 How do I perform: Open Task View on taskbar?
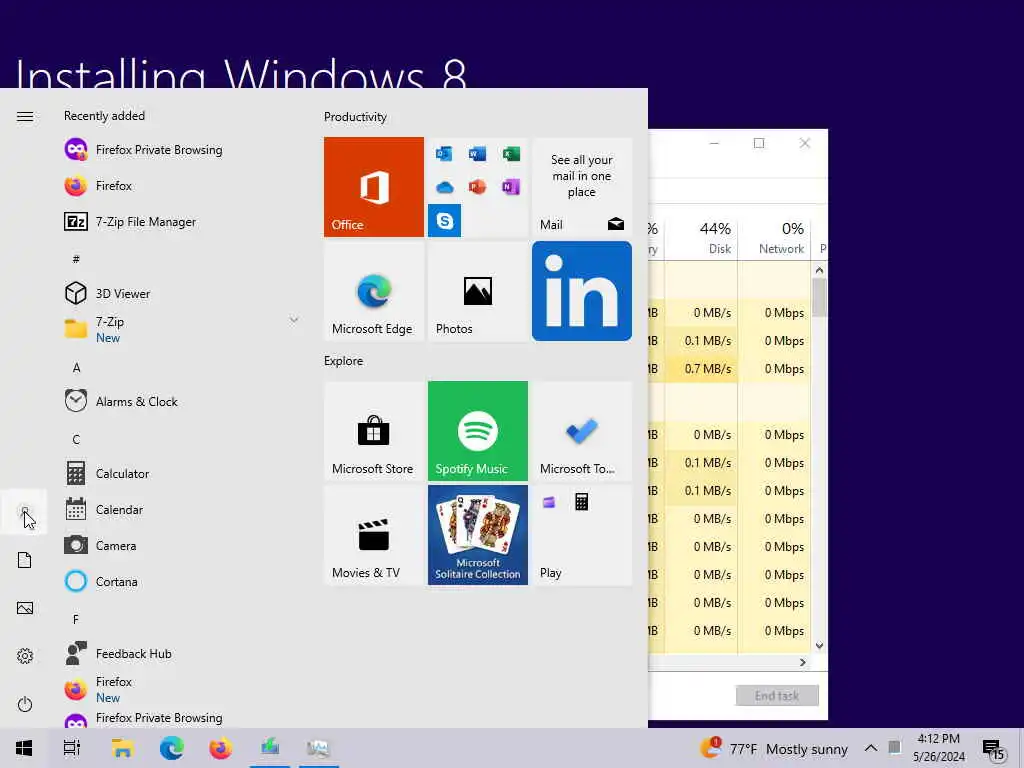(x=72, y=748)
